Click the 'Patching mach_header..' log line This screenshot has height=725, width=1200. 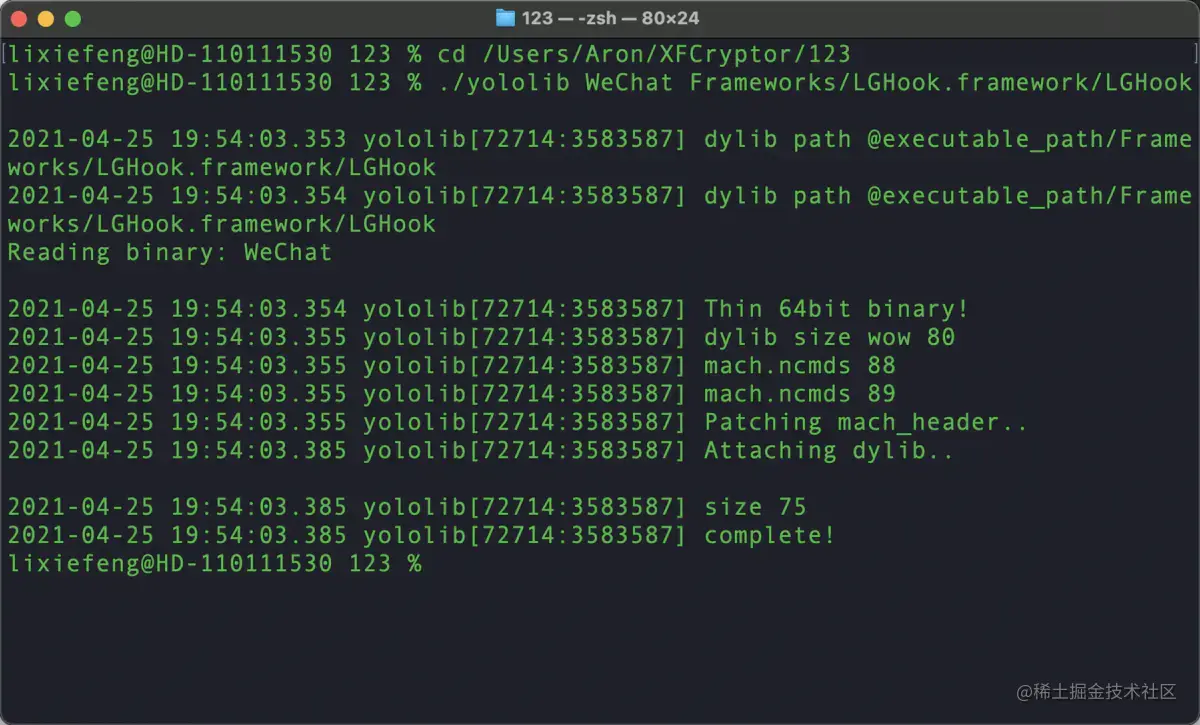[517, 422]
